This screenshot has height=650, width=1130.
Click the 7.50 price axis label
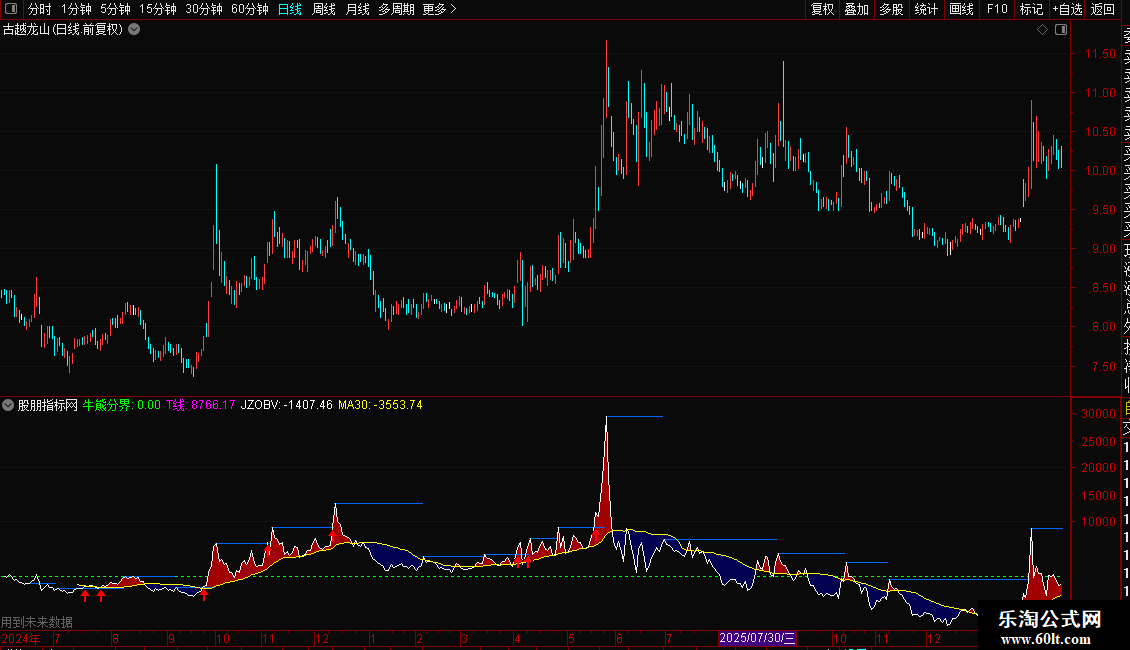click(1103, 366)
